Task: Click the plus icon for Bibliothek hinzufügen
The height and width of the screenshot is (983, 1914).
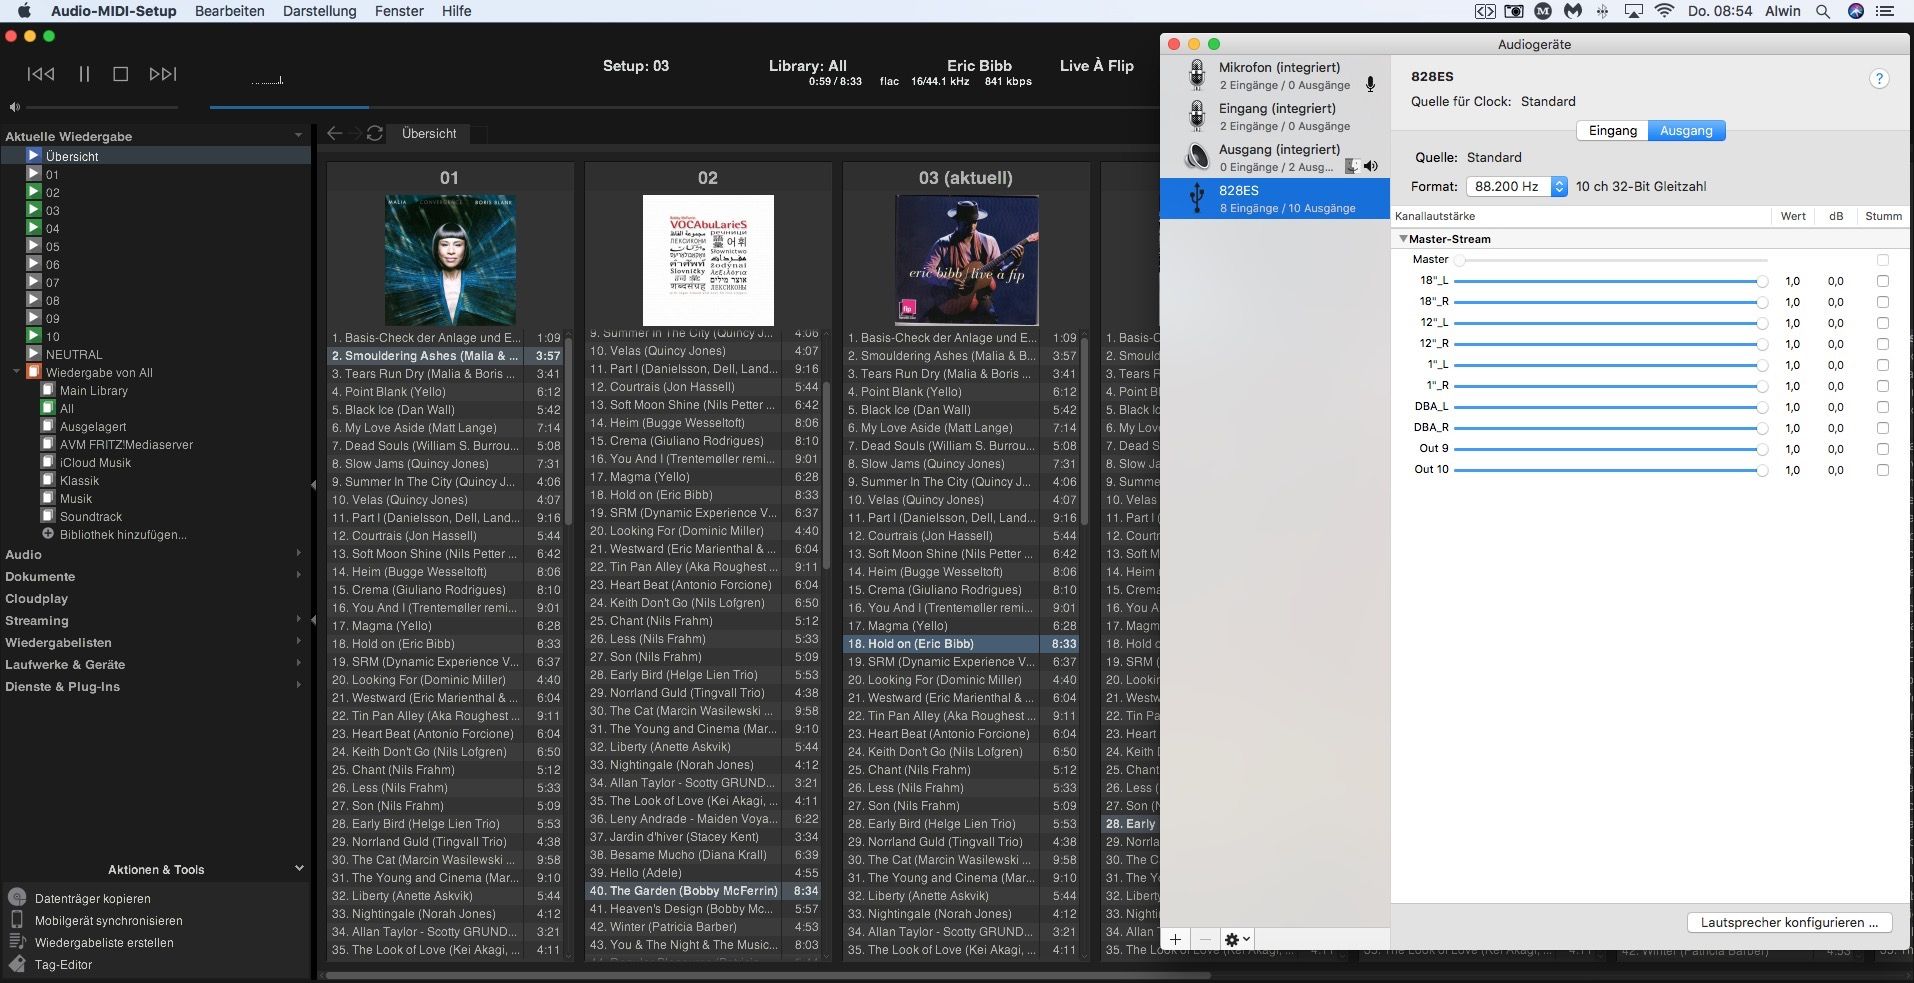Action: (48, 534)
